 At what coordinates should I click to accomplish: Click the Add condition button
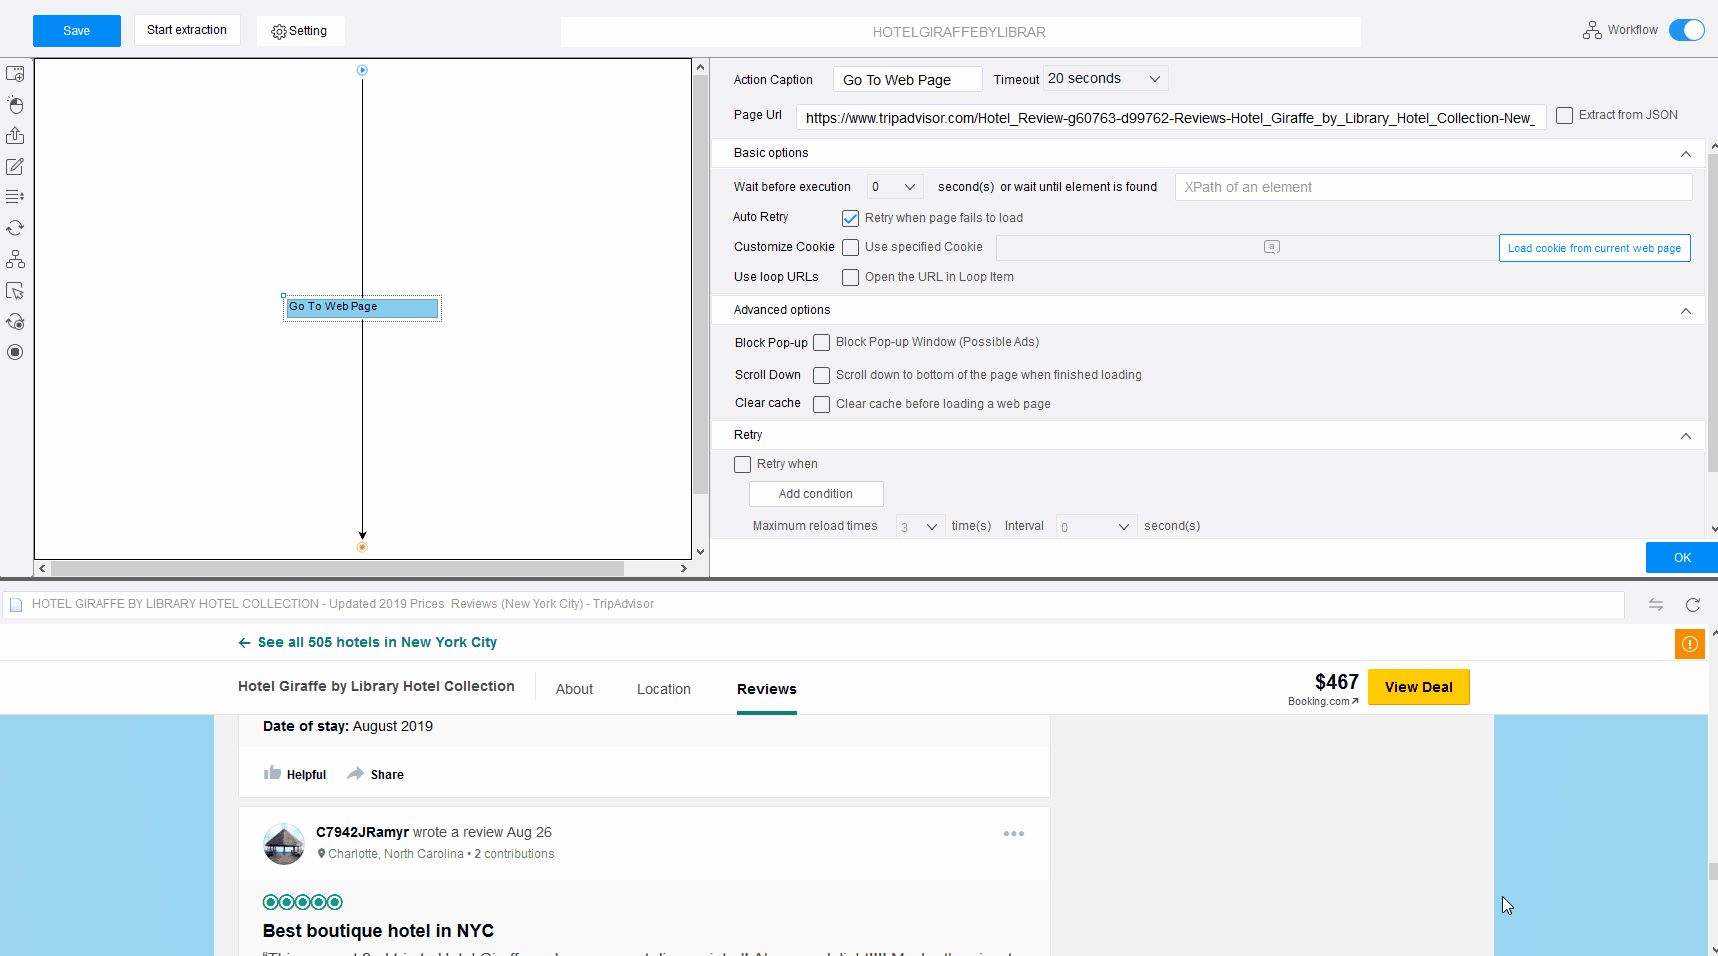pyautogui.click(x=816, y=494)
